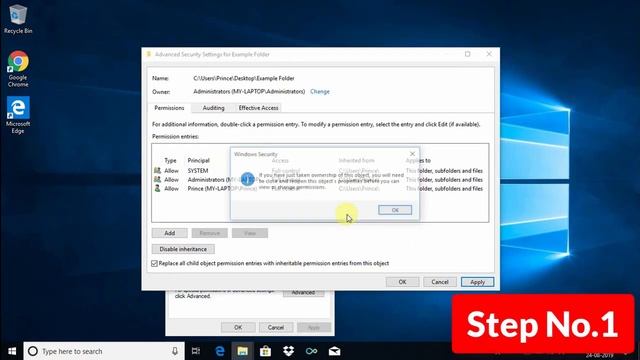Click the Applies to column header

pyautogui.click(x=418, y=160)
